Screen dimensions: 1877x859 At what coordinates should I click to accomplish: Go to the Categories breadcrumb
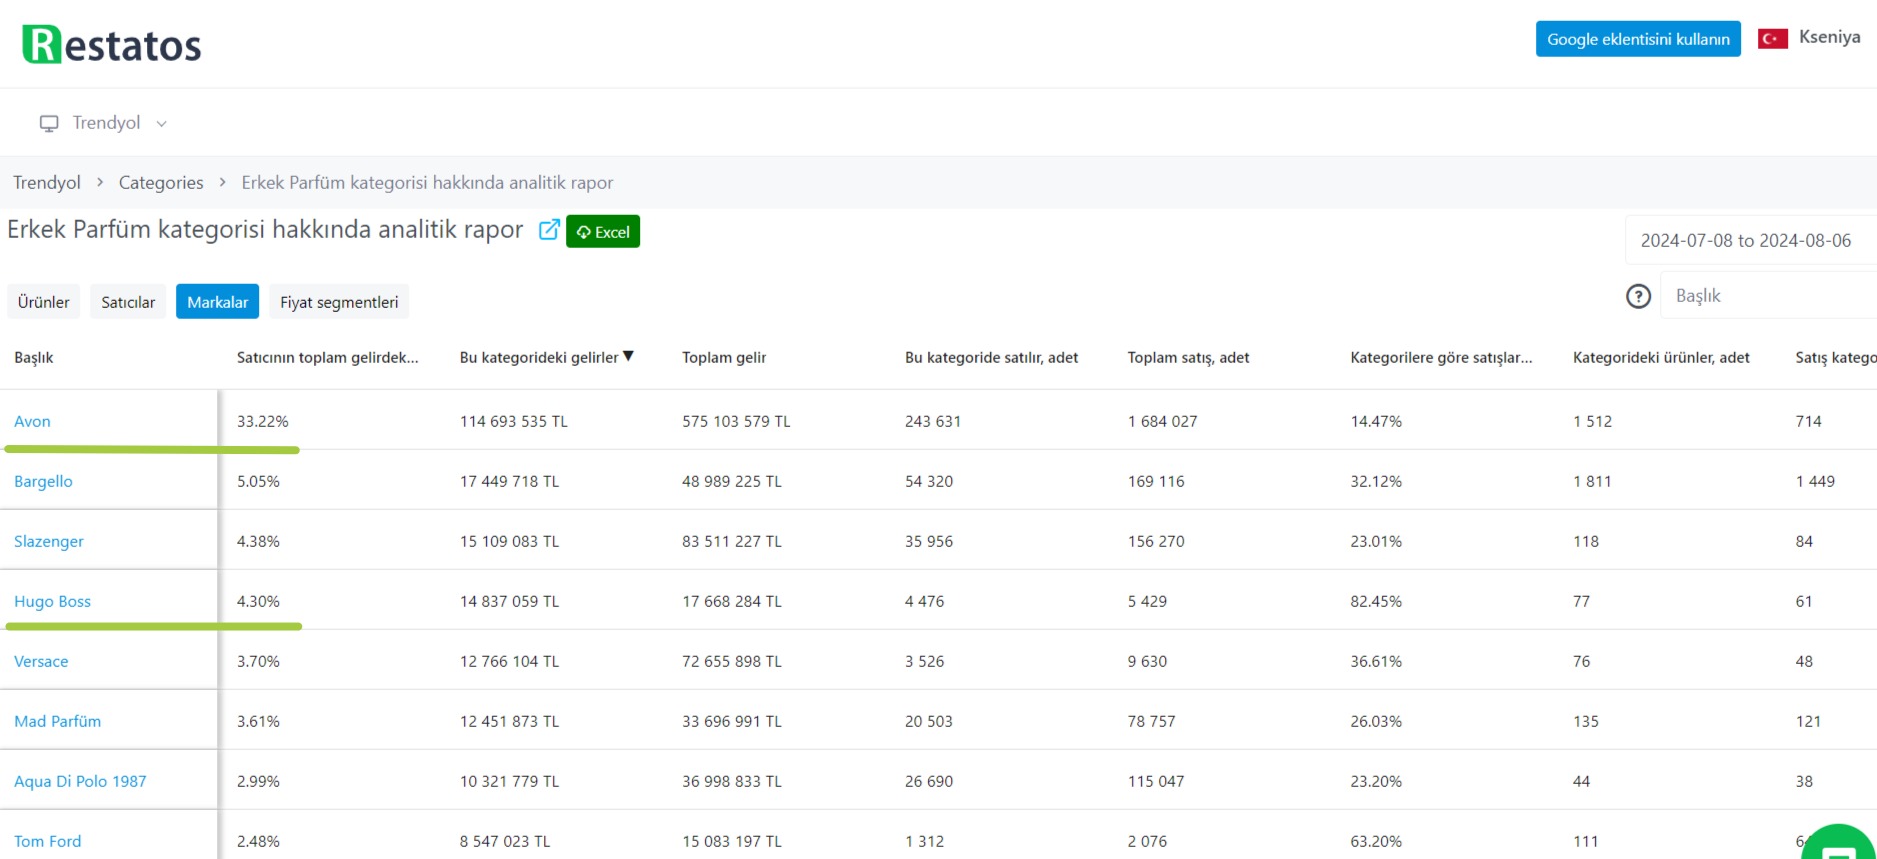point(161,182)
